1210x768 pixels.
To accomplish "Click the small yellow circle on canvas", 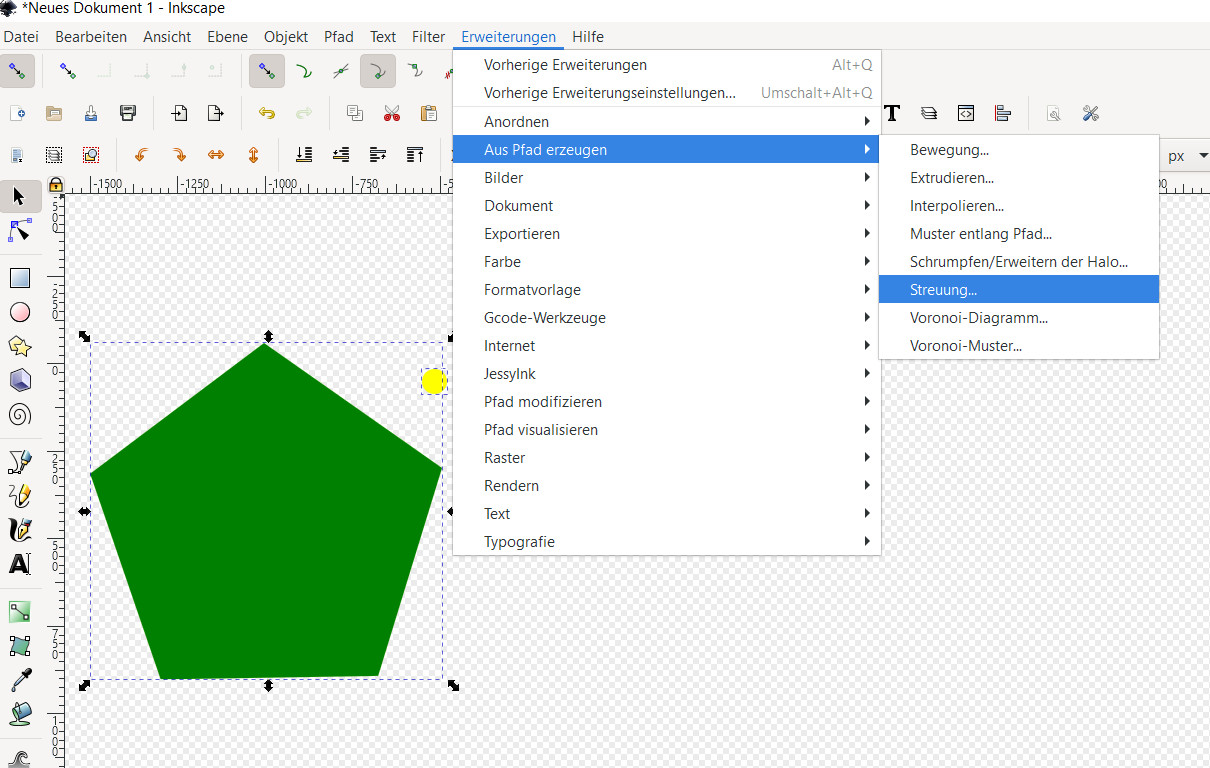I will point(433,381).
